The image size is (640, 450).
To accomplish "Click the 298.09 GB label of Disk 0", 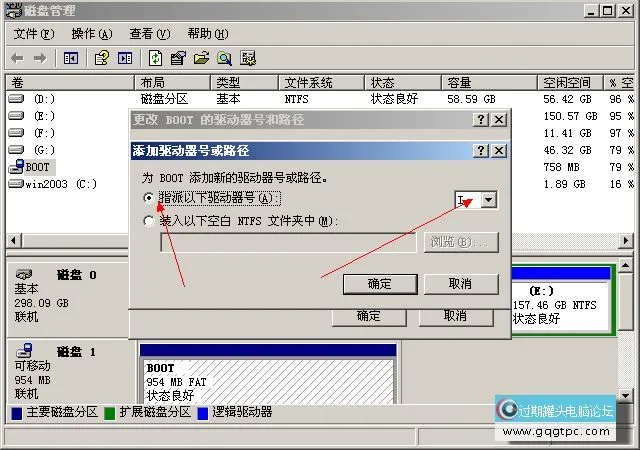I will point(42,303).
